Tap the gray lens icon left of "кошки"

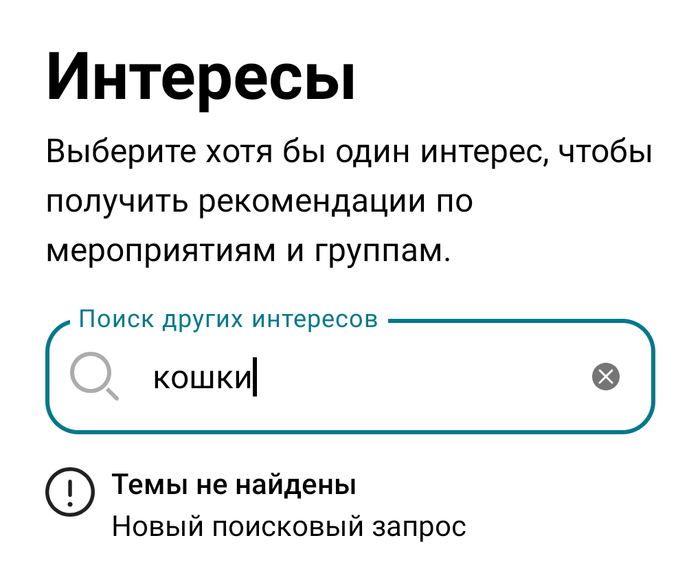click(94, 378)
